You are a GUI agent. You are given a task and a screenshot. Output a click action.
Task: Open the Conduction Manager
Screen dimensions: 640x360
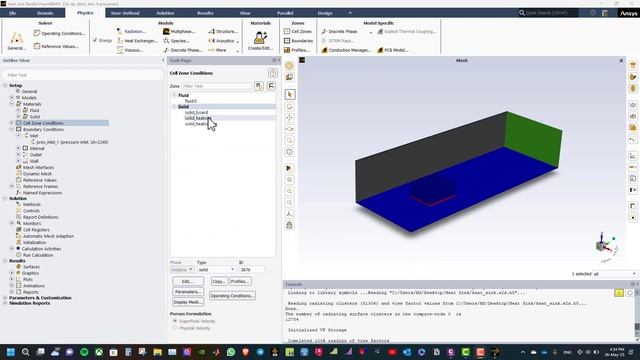(346, 50)
